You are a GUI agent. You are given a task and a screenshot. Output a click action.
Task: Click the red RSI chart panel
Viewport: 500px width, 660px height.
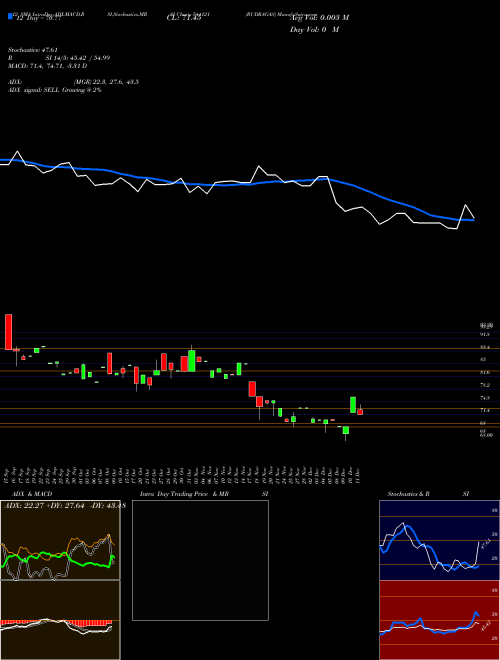pyautogui.click(x=439, y=620)
